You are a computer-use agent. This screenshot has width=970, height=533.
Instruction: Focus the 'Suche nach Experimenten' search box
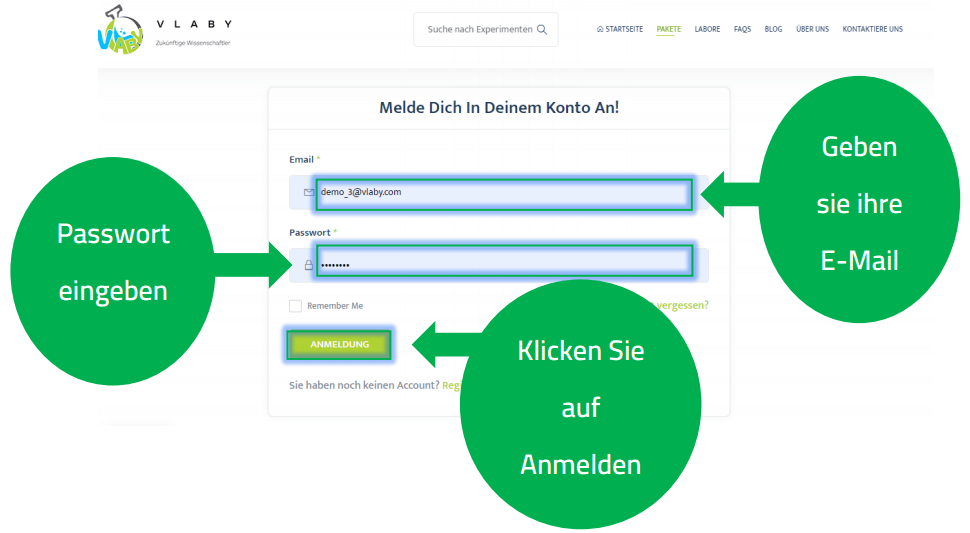(x=479, y=30)
